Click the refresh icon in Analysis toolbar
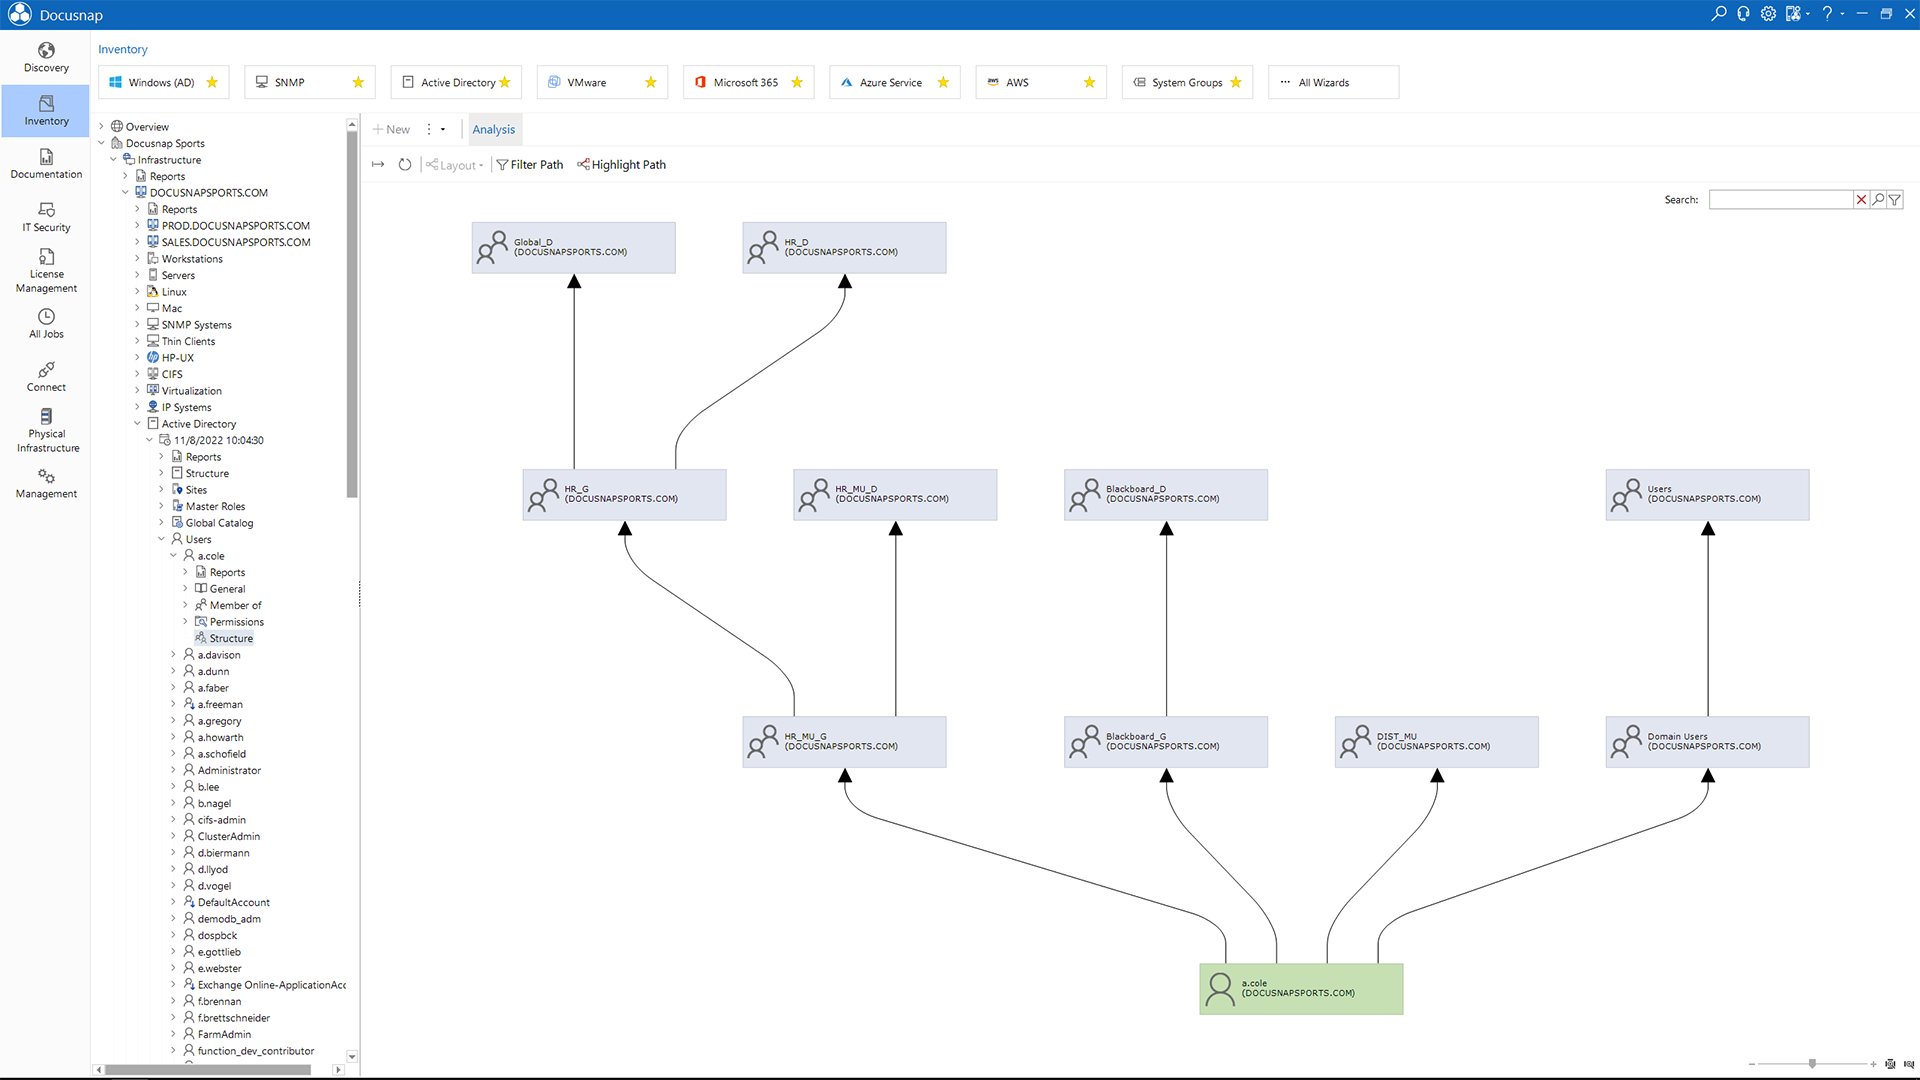This screenshot has width=1920, height=1080. point(405,164)
